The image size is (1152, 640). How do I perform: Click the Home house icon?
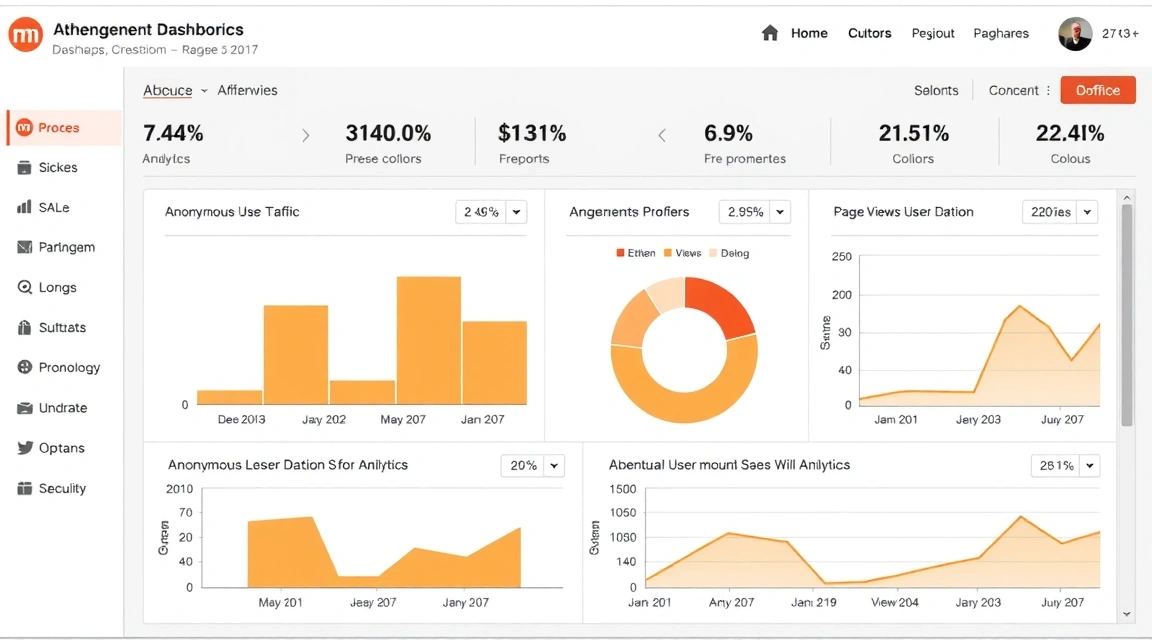pyautogui.click(x=770, y=33)
